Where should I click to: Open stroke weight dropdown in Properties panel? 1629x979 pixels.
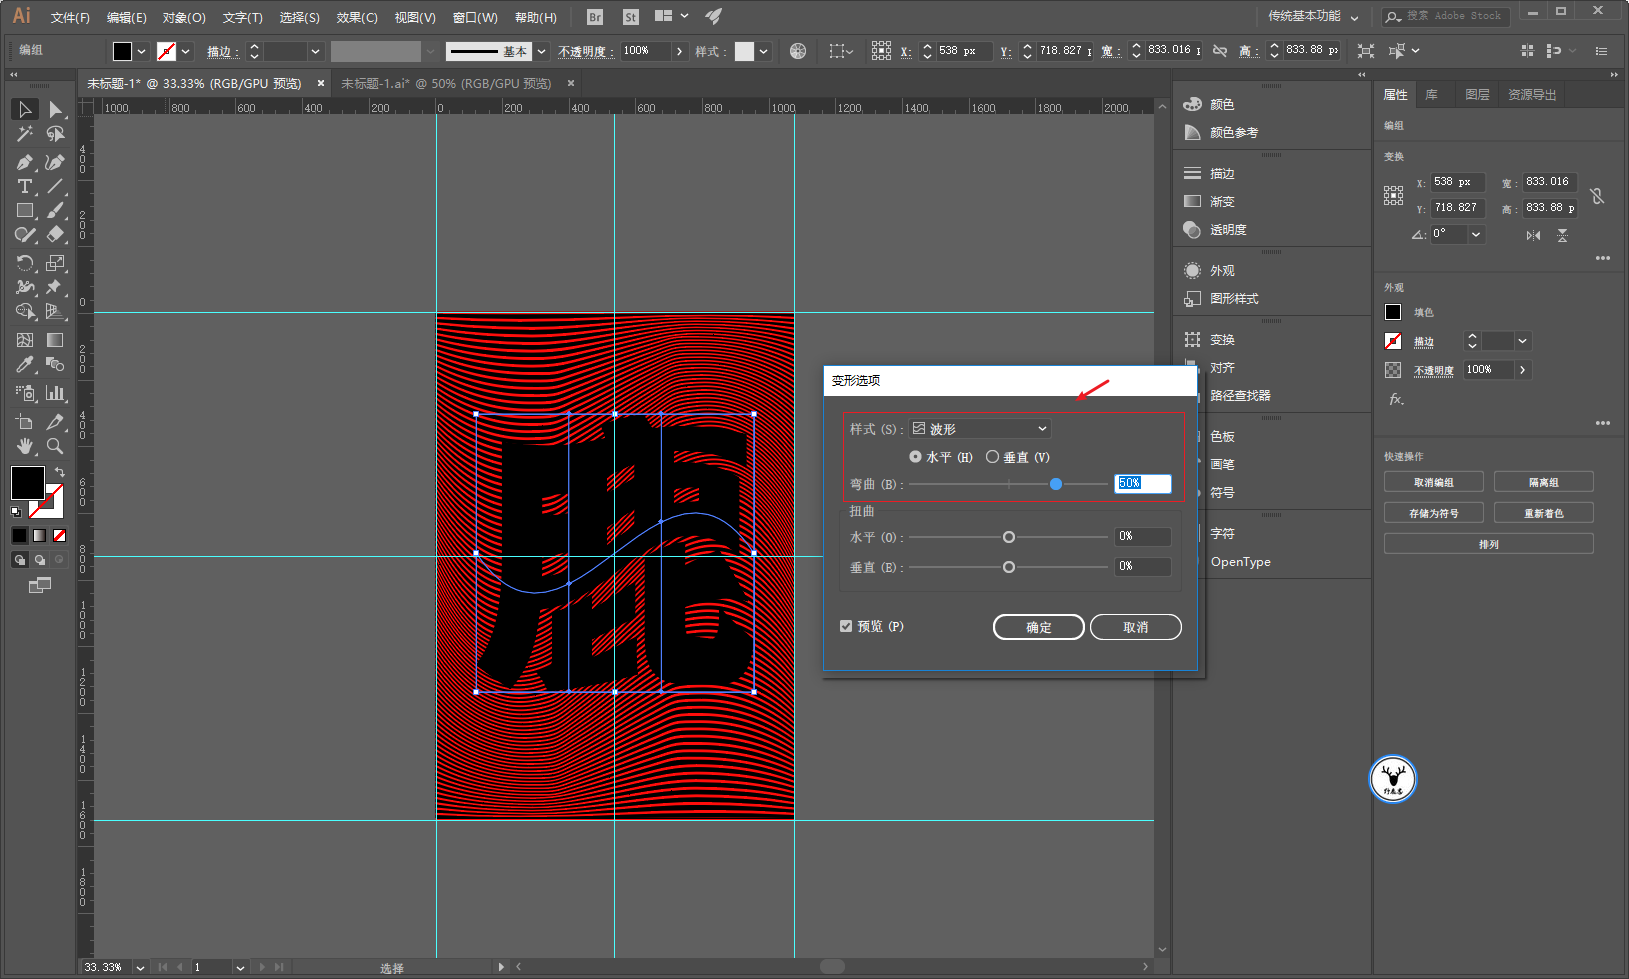(x=1522, y=341)
